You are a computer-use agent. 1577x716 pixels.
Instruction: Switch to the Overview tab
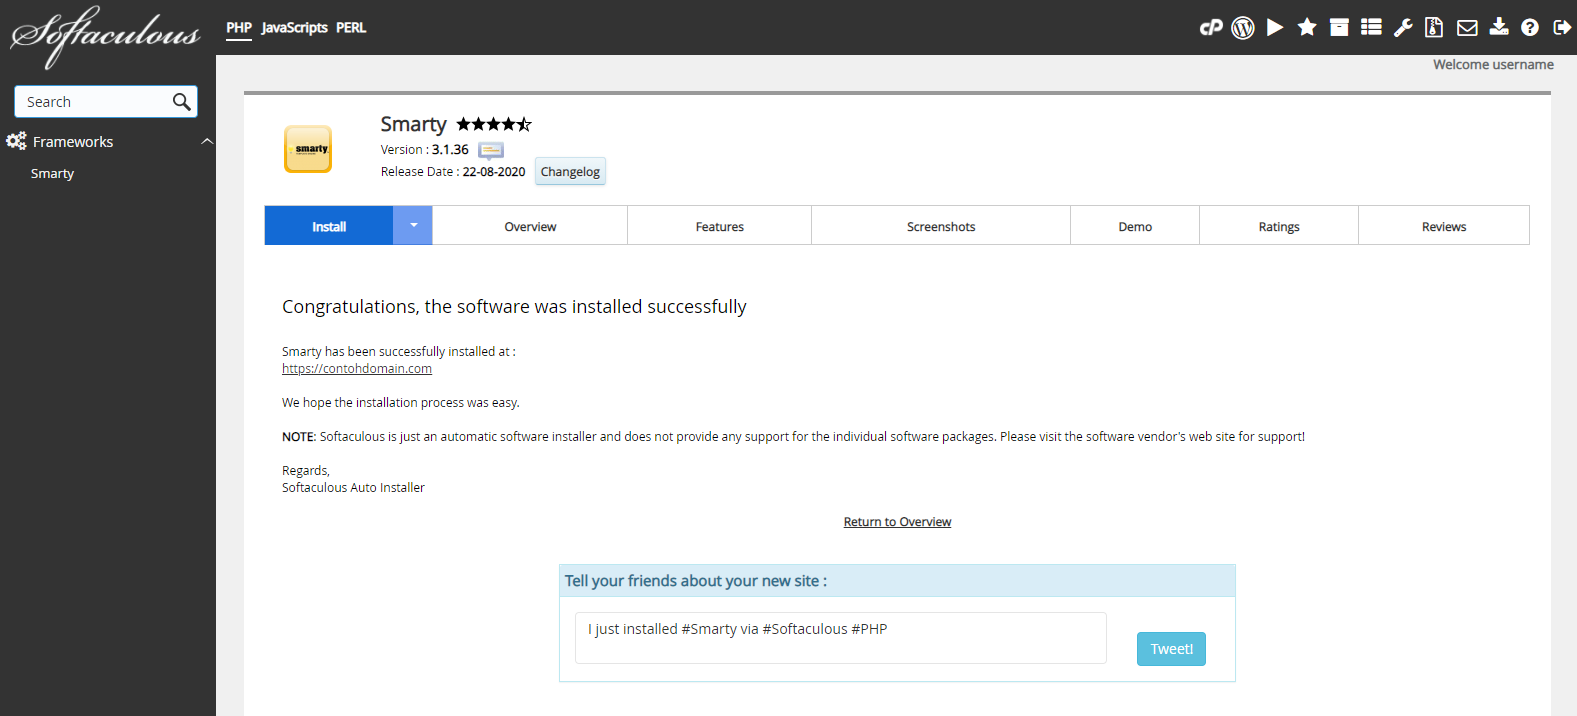point(530,226)
